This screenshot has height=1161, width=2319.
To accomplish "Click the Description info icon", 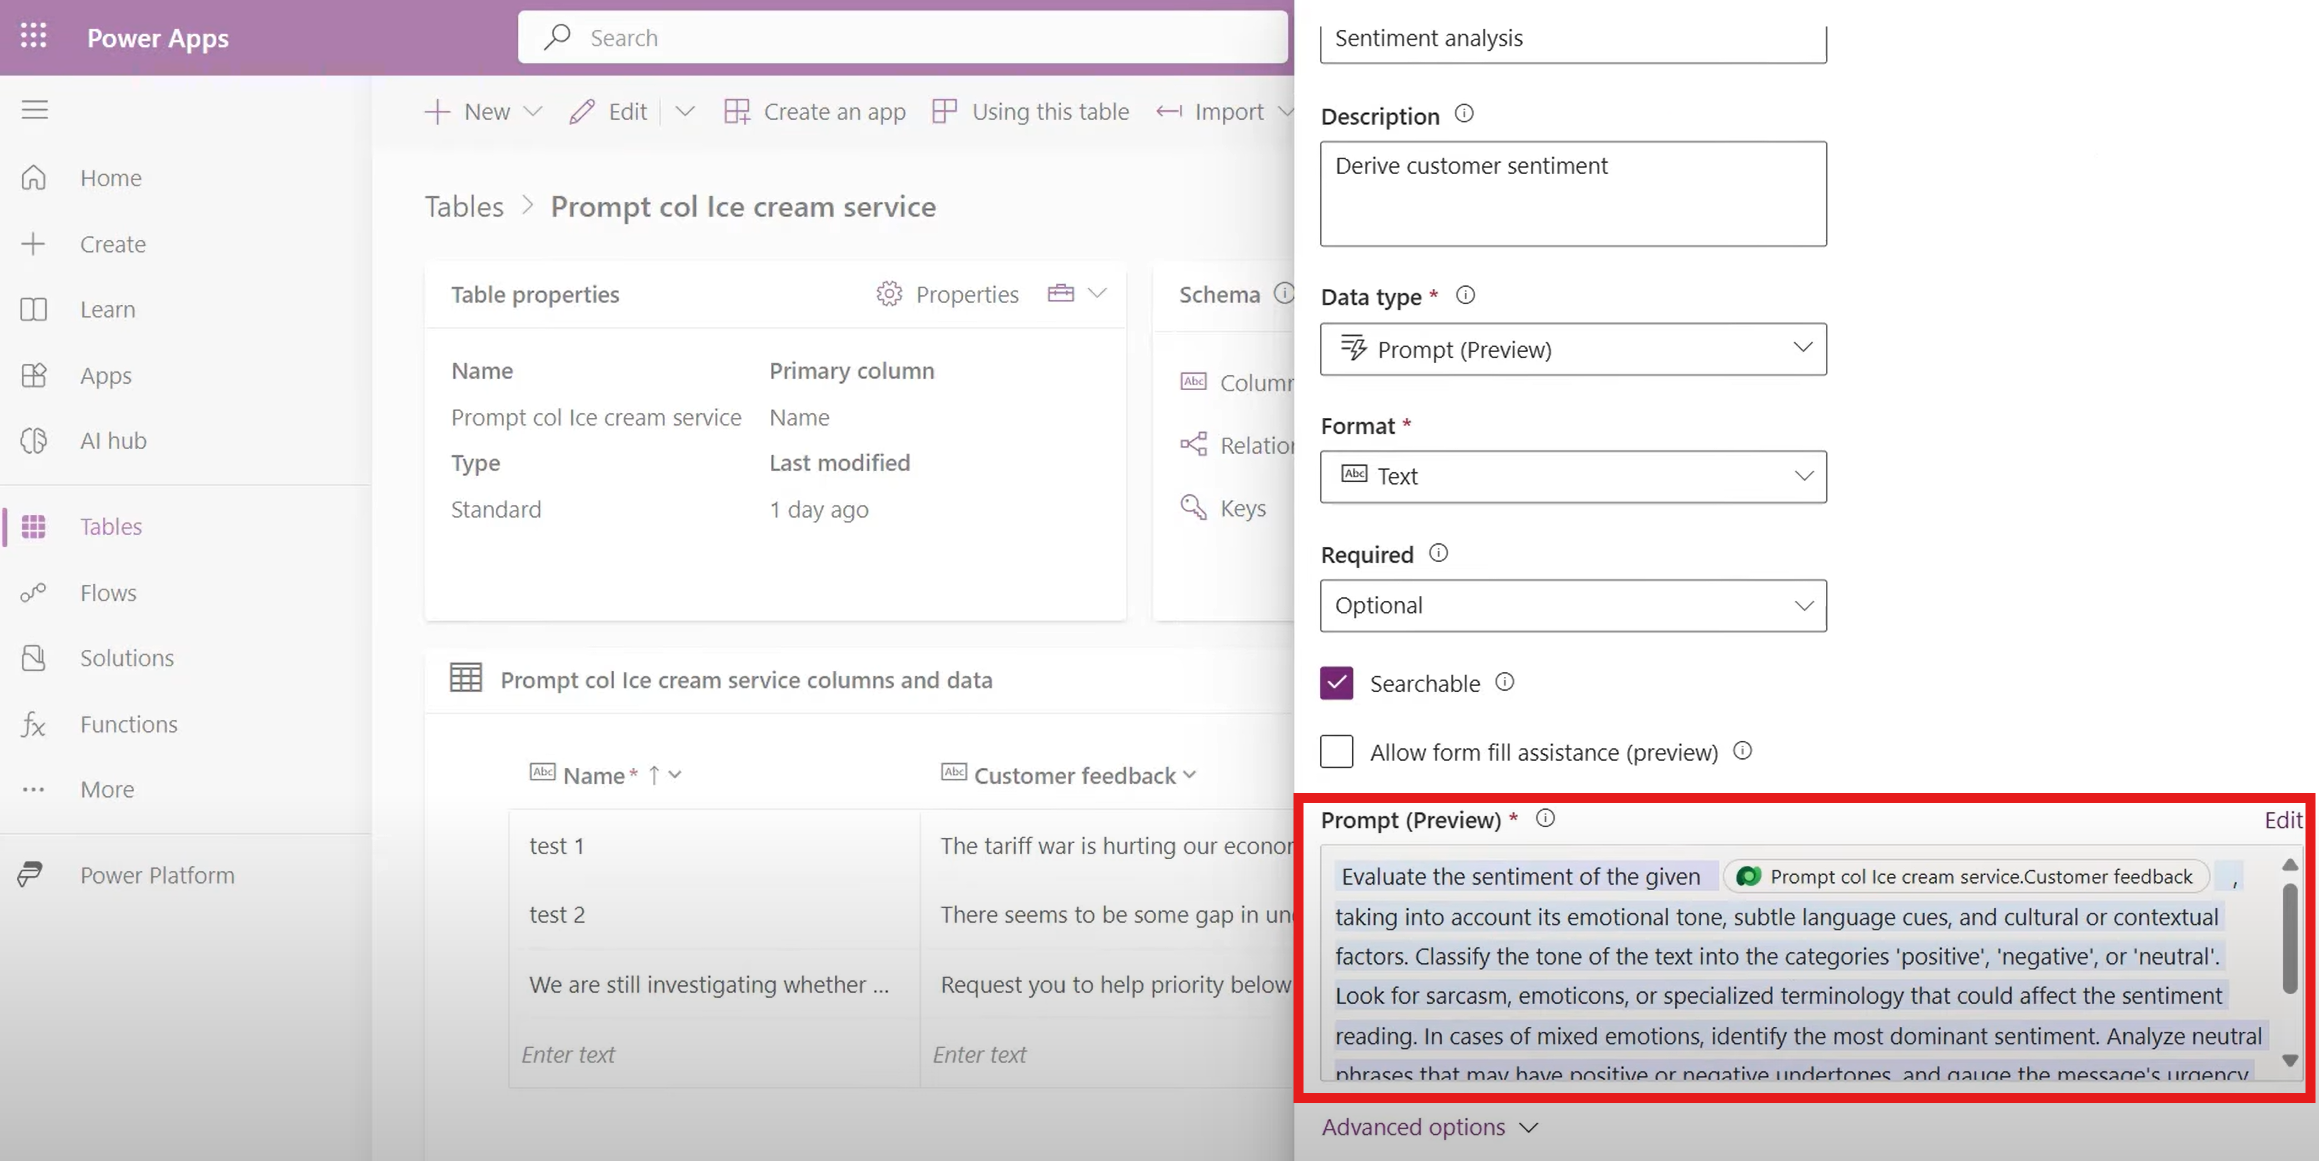I will [x=1464, y=114].
